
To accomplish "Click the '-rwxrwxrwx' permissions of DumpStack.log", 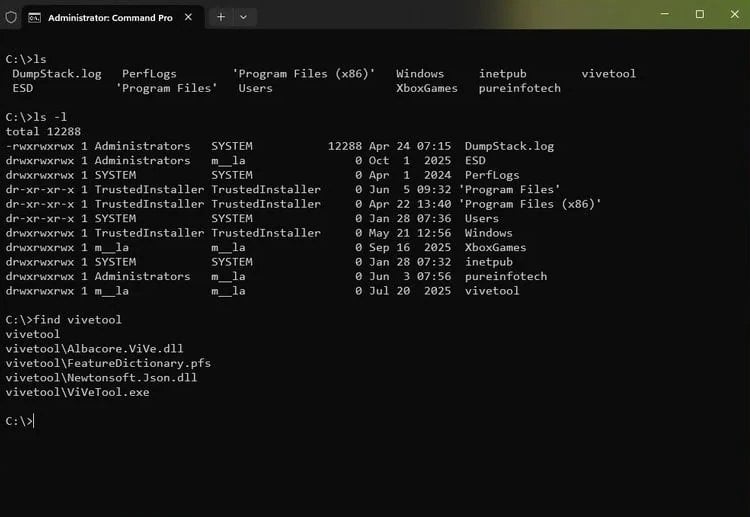I will [40, 146].
